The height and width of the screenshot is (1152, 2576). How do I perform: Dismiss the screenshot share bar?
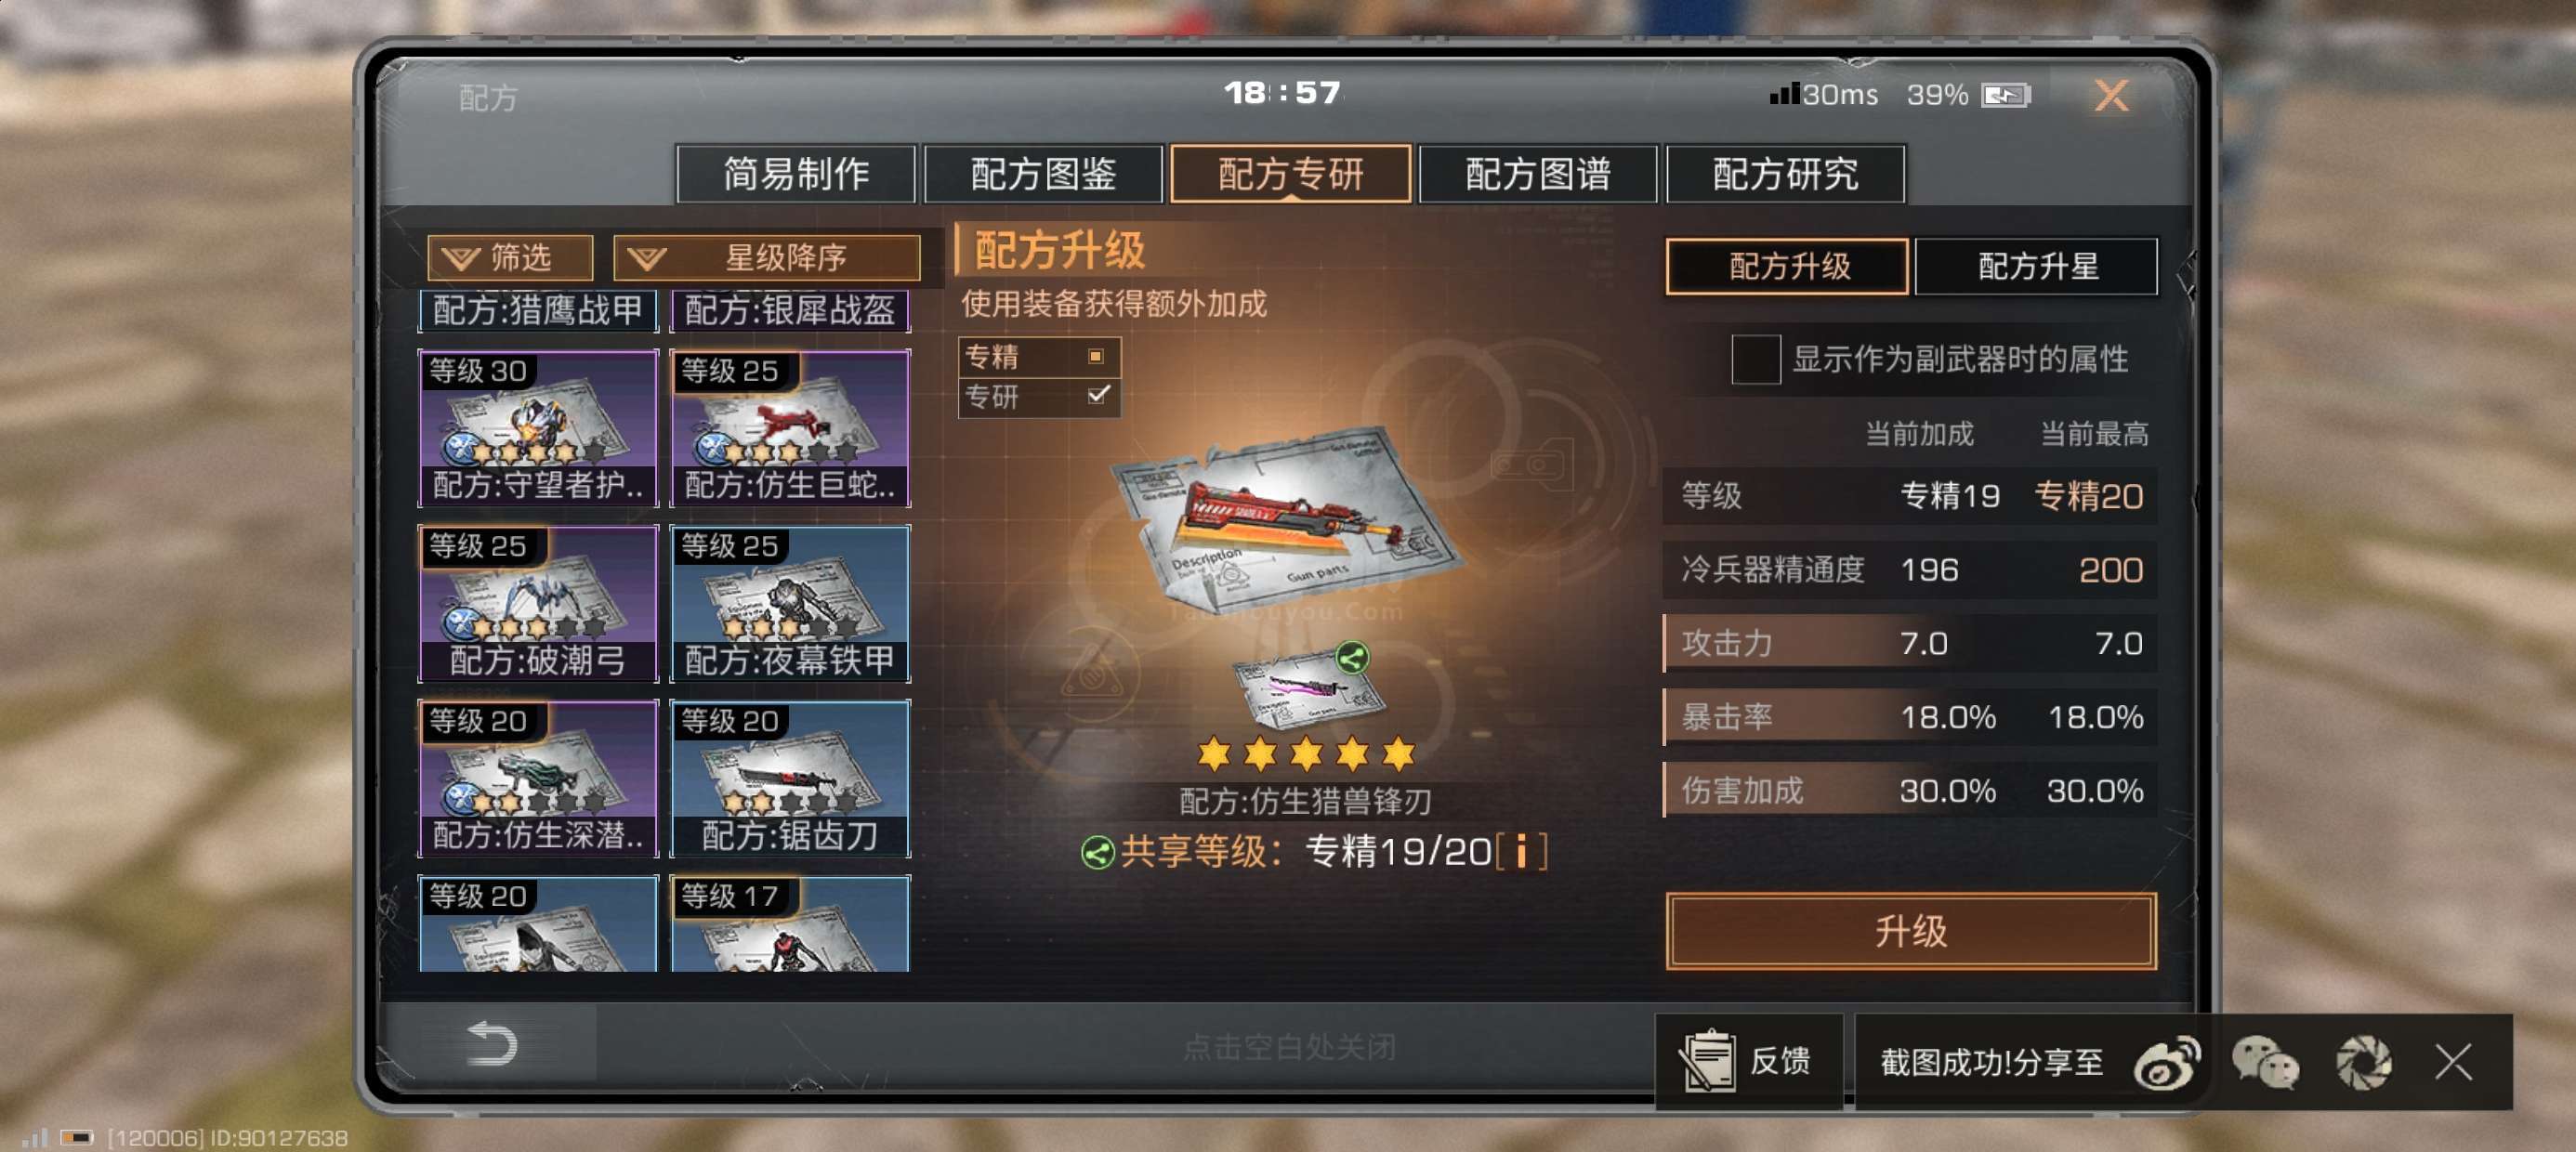(x=2453, y=1062)
